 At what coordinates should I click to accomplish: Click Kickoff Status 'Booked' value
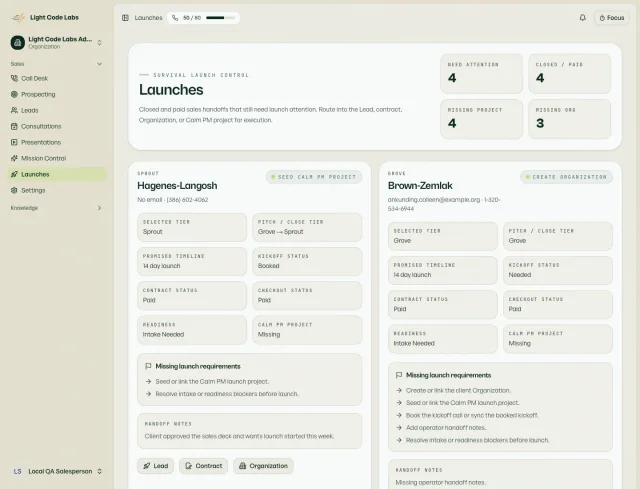tap(269, 266)
